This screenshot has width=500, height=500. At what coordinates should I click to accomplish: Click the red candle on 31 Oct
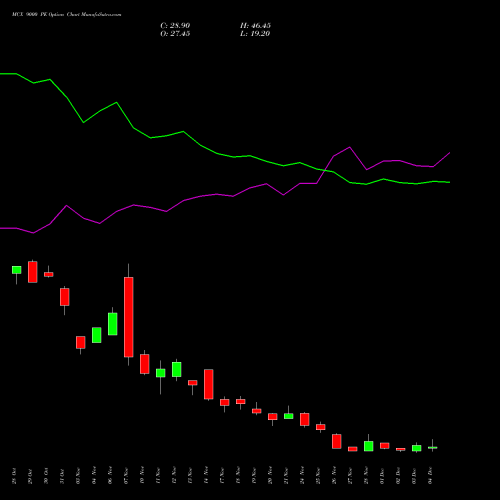tap(65, 297)
